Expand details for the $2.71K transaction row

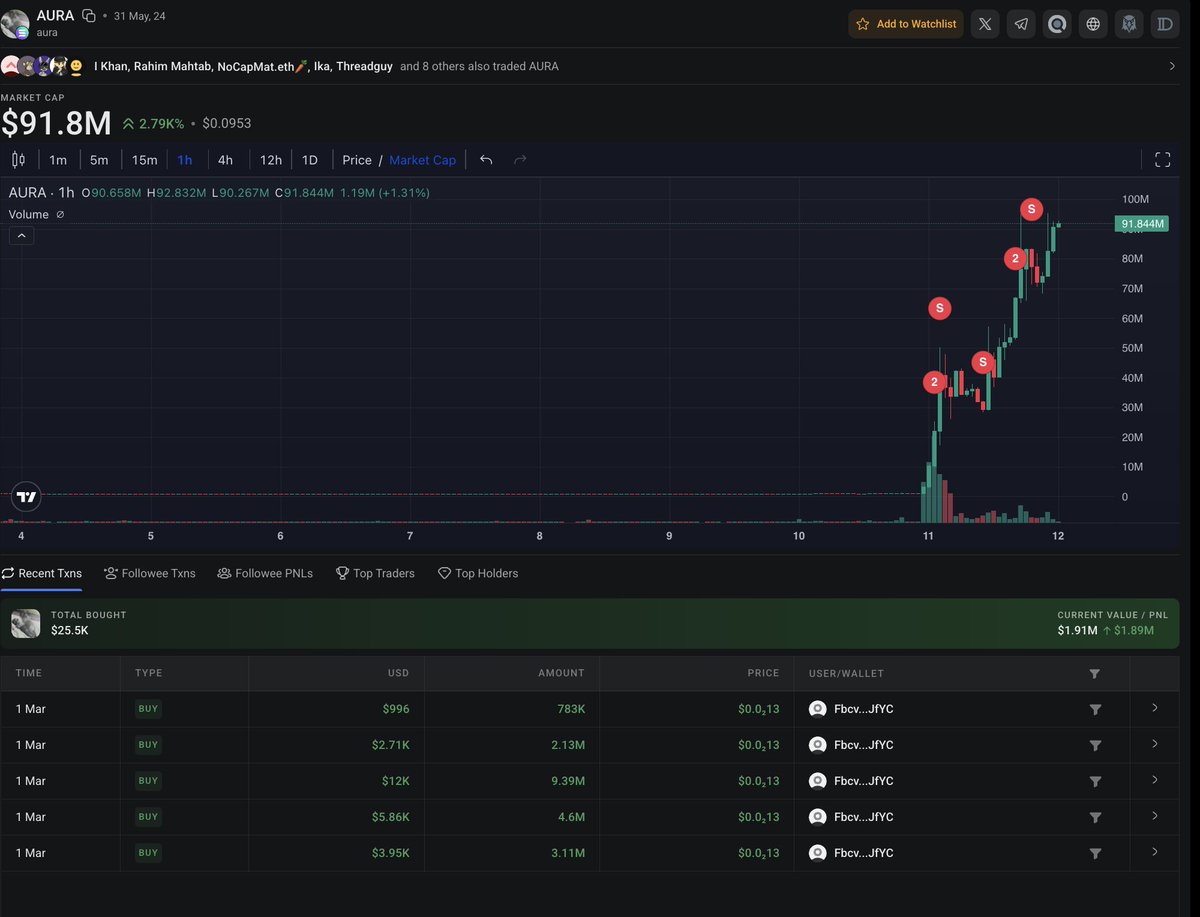coord(1155,744)
